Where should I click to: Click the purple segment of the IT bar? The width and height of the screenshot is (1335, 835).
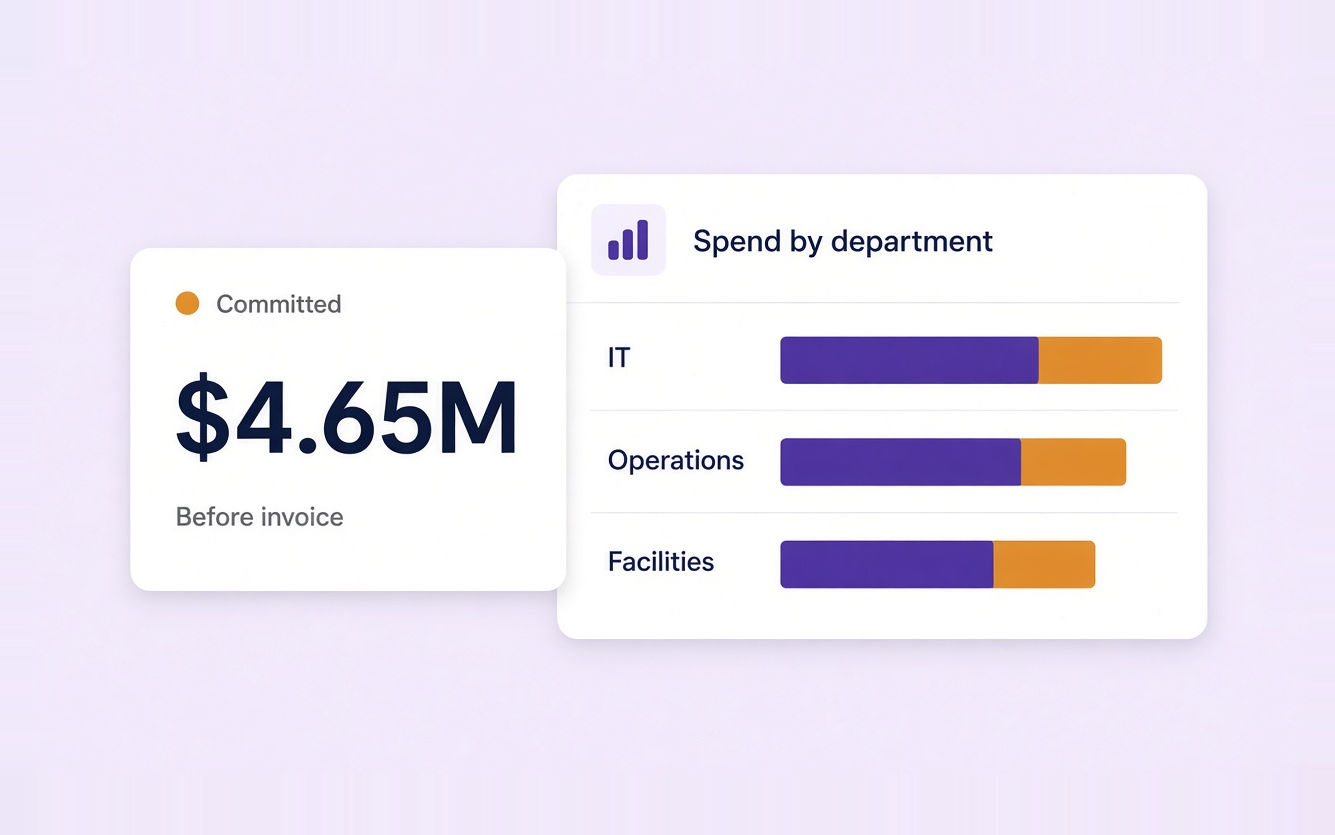[x=909, y=360]
